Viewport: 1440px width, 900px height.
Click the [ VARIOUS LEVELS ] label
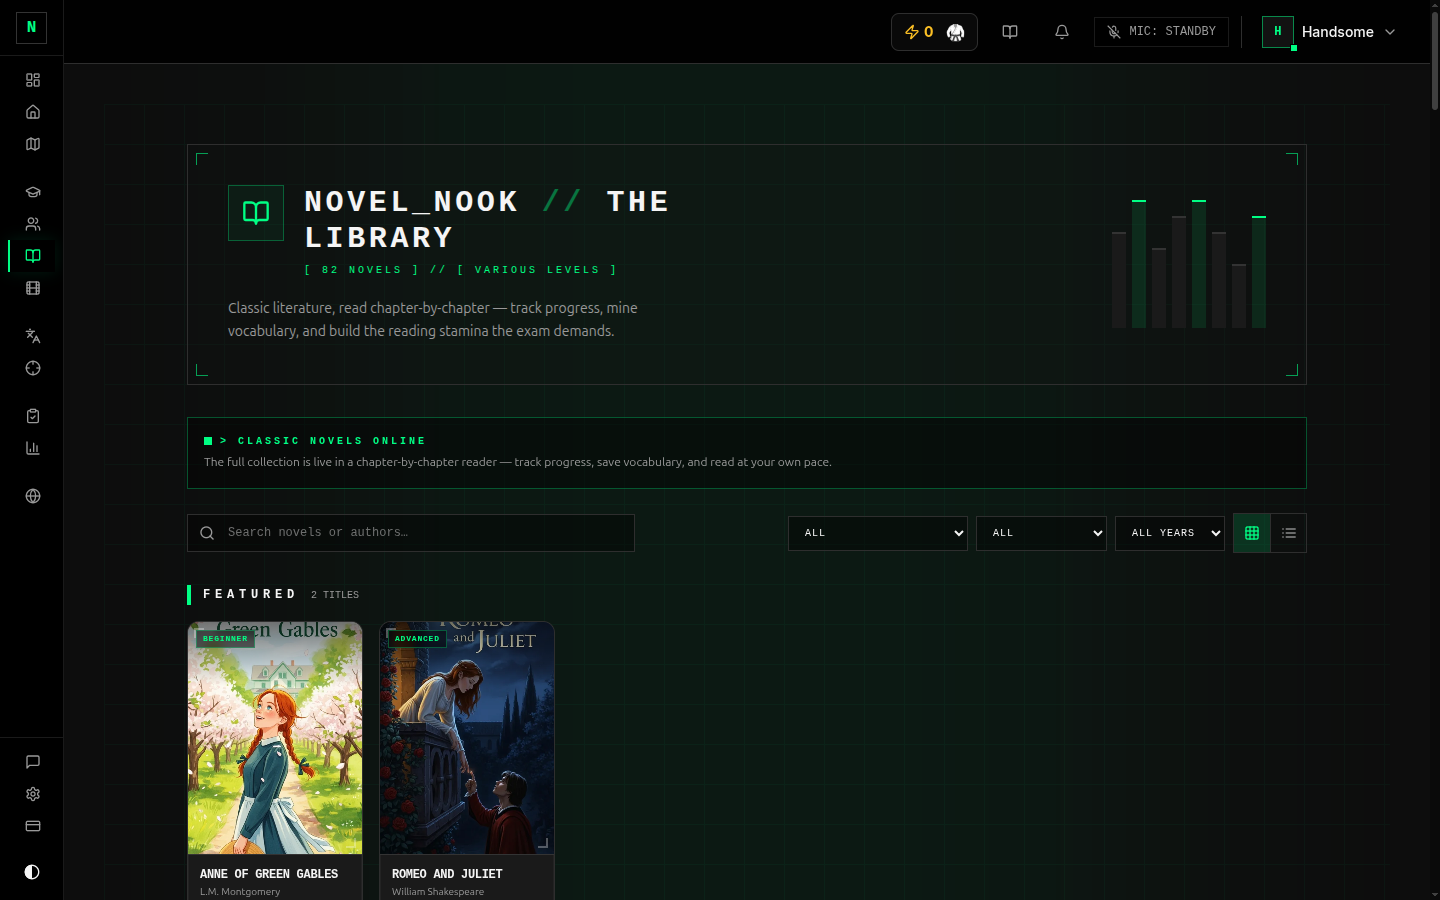coord(537,270)
